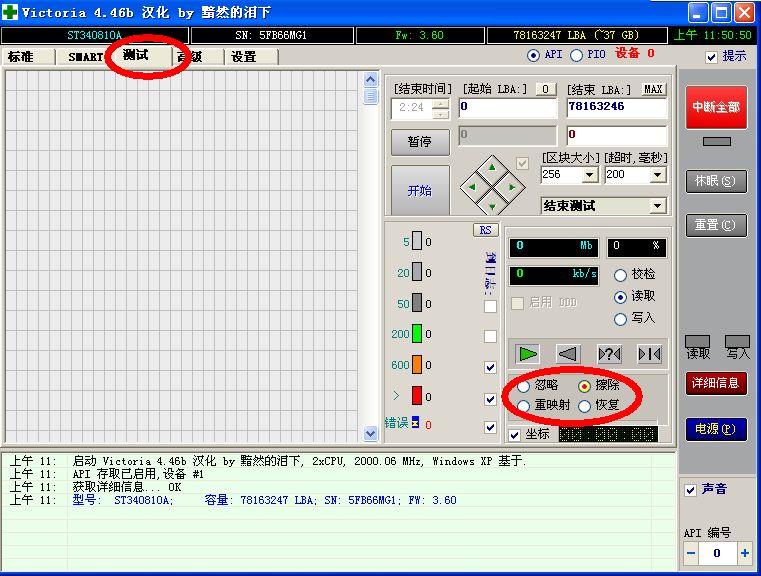
Task: Toggle the 坐标 checkbox
Action: pyautogui.click(x=514, y=435)
